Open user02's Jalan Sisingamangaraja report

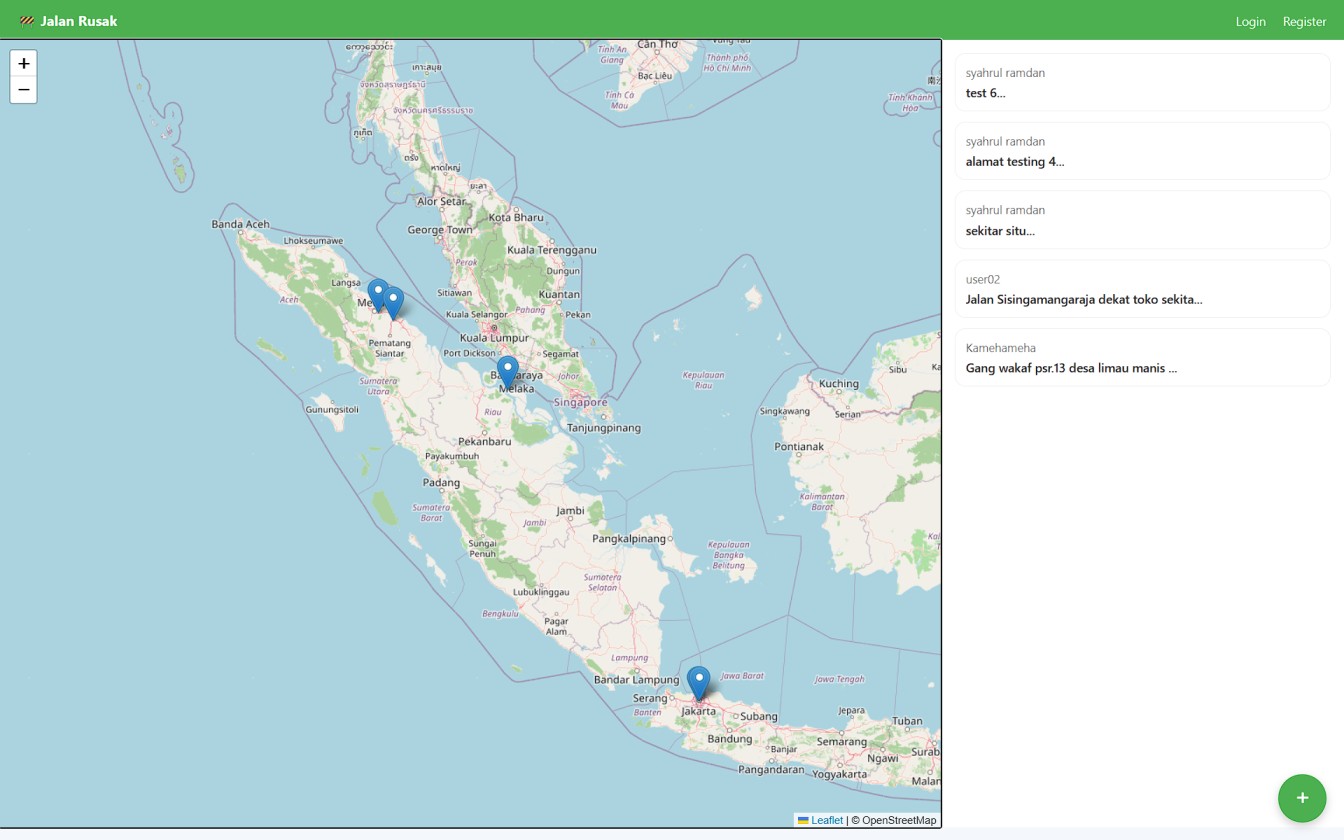coord(1142,289)
